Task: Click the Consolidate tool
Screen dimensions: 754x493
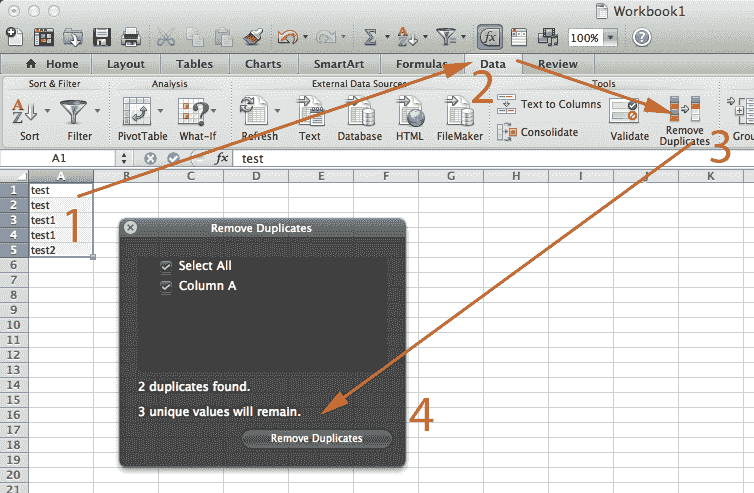Action: 537,132
